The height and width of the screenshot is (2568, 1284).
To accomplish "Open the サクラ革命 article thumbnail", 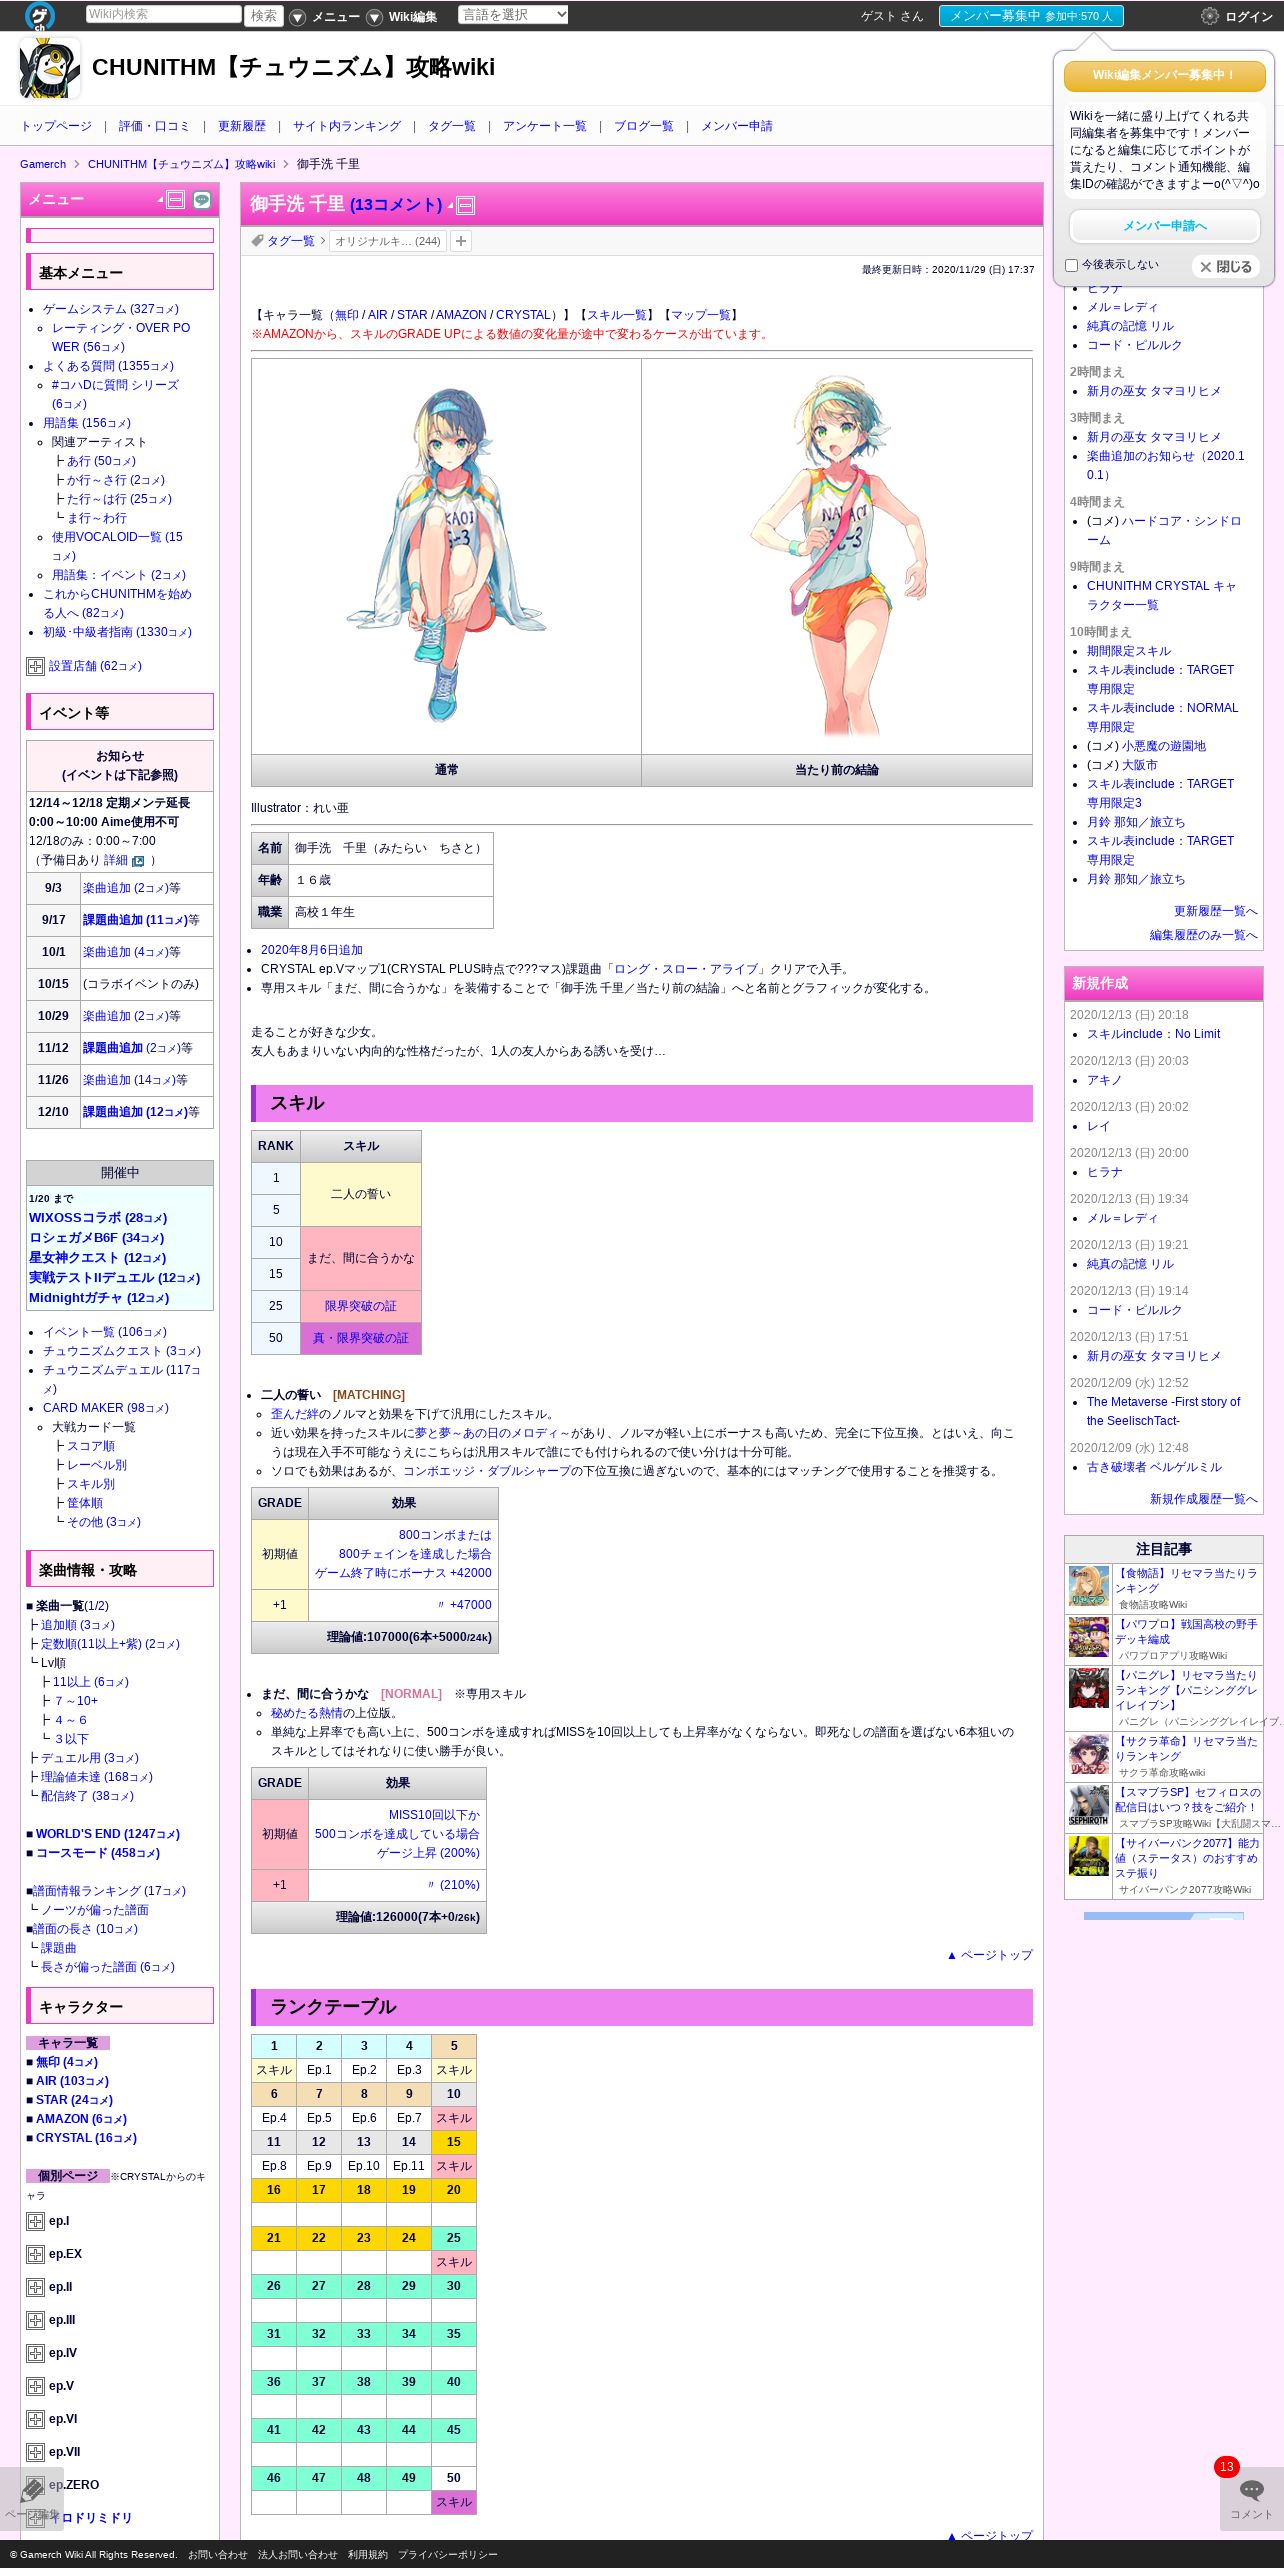I will (x=1089, y=1754).
